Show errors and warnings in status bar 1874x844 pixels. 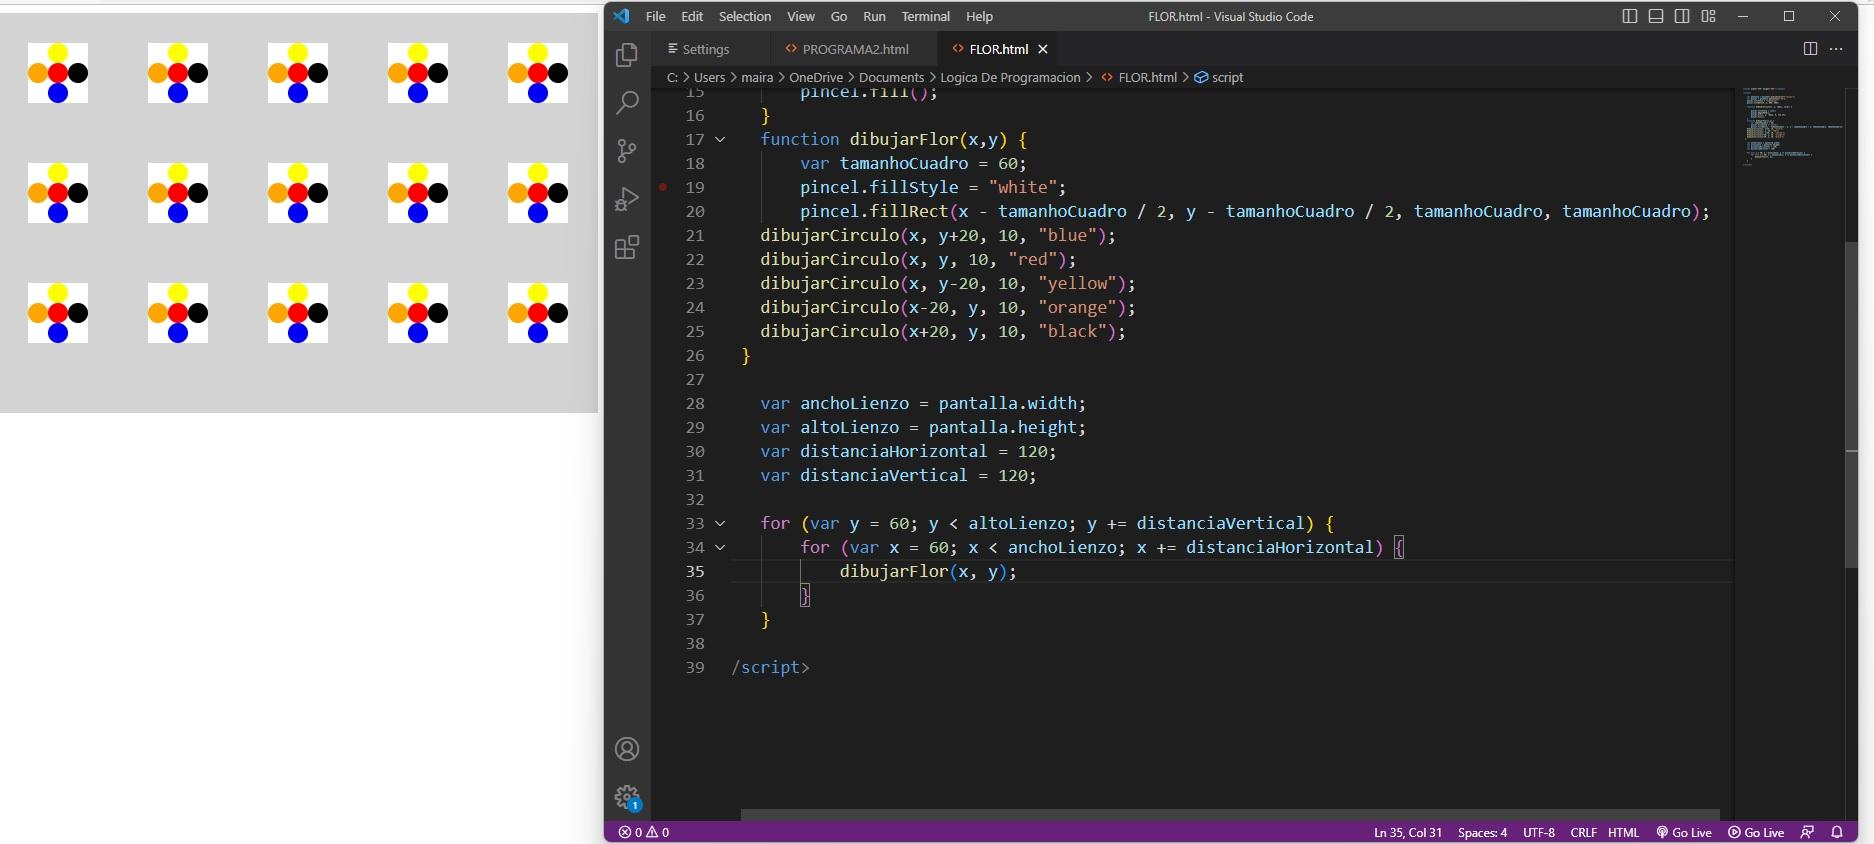[x=644, y=832]
